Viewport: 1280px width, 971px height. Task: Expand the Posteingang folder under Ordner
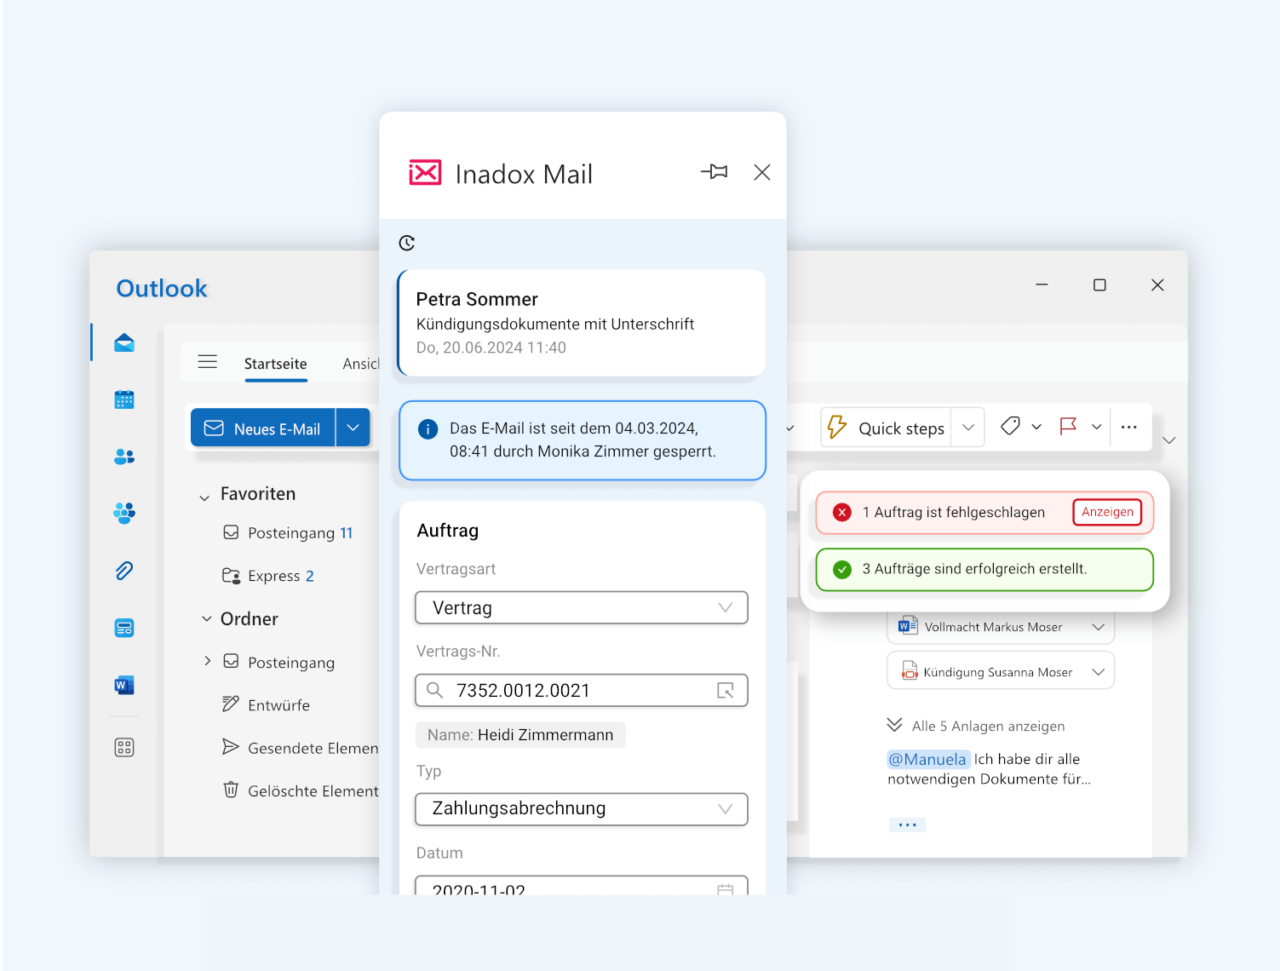[x=207, y=661]
